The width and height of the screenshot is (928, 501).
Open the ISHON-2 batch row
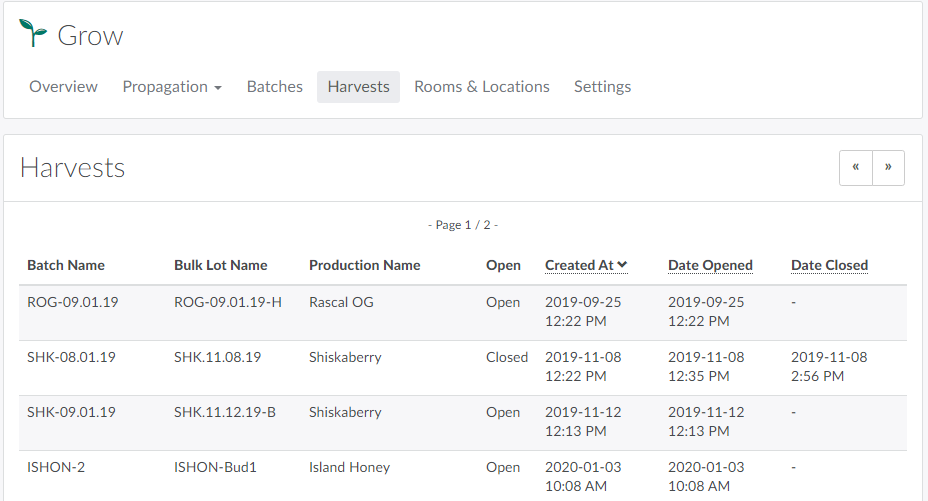pos(58,467)
